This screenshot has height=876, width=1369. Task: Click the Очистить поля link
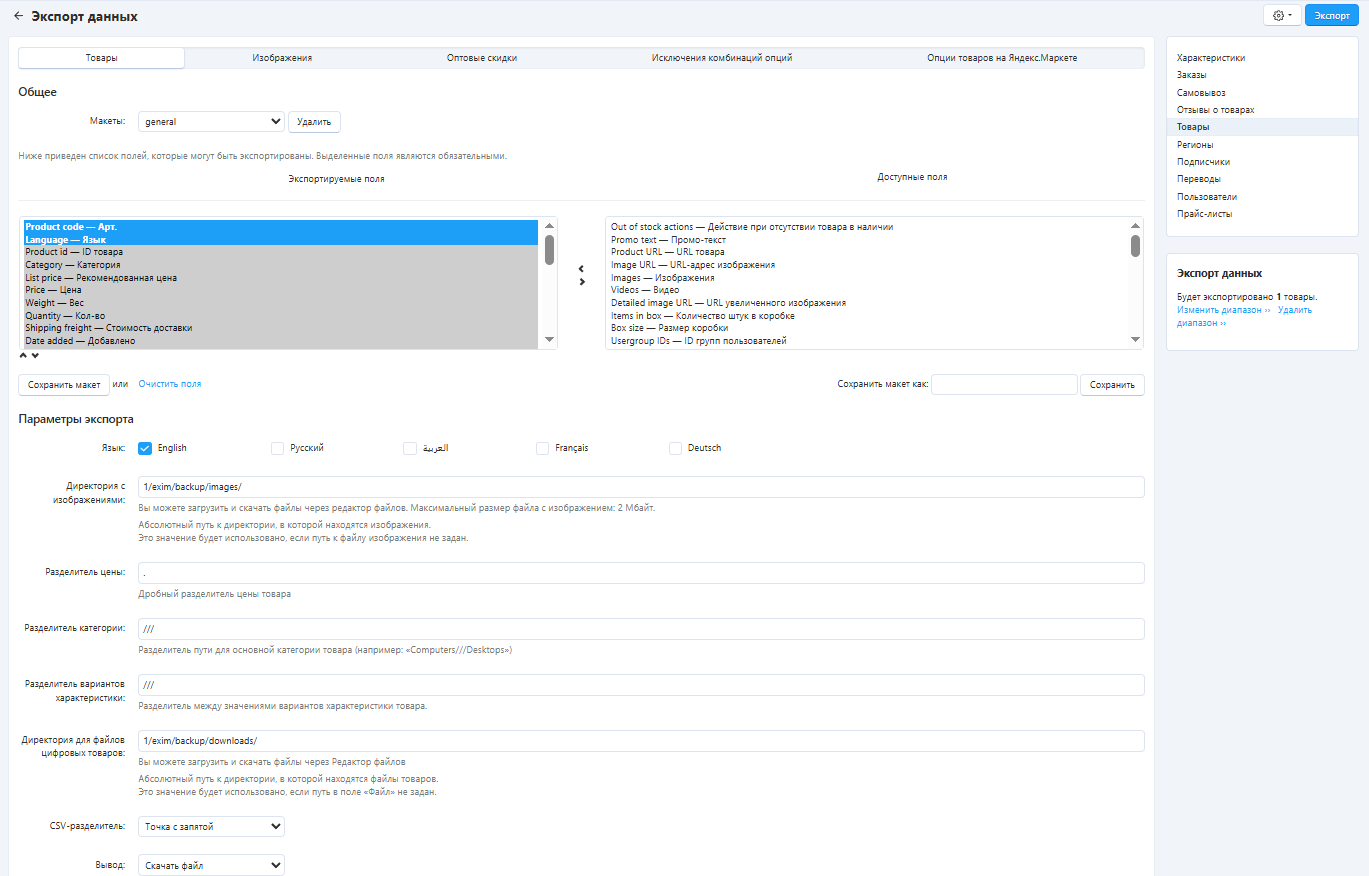tap(170, 384)
